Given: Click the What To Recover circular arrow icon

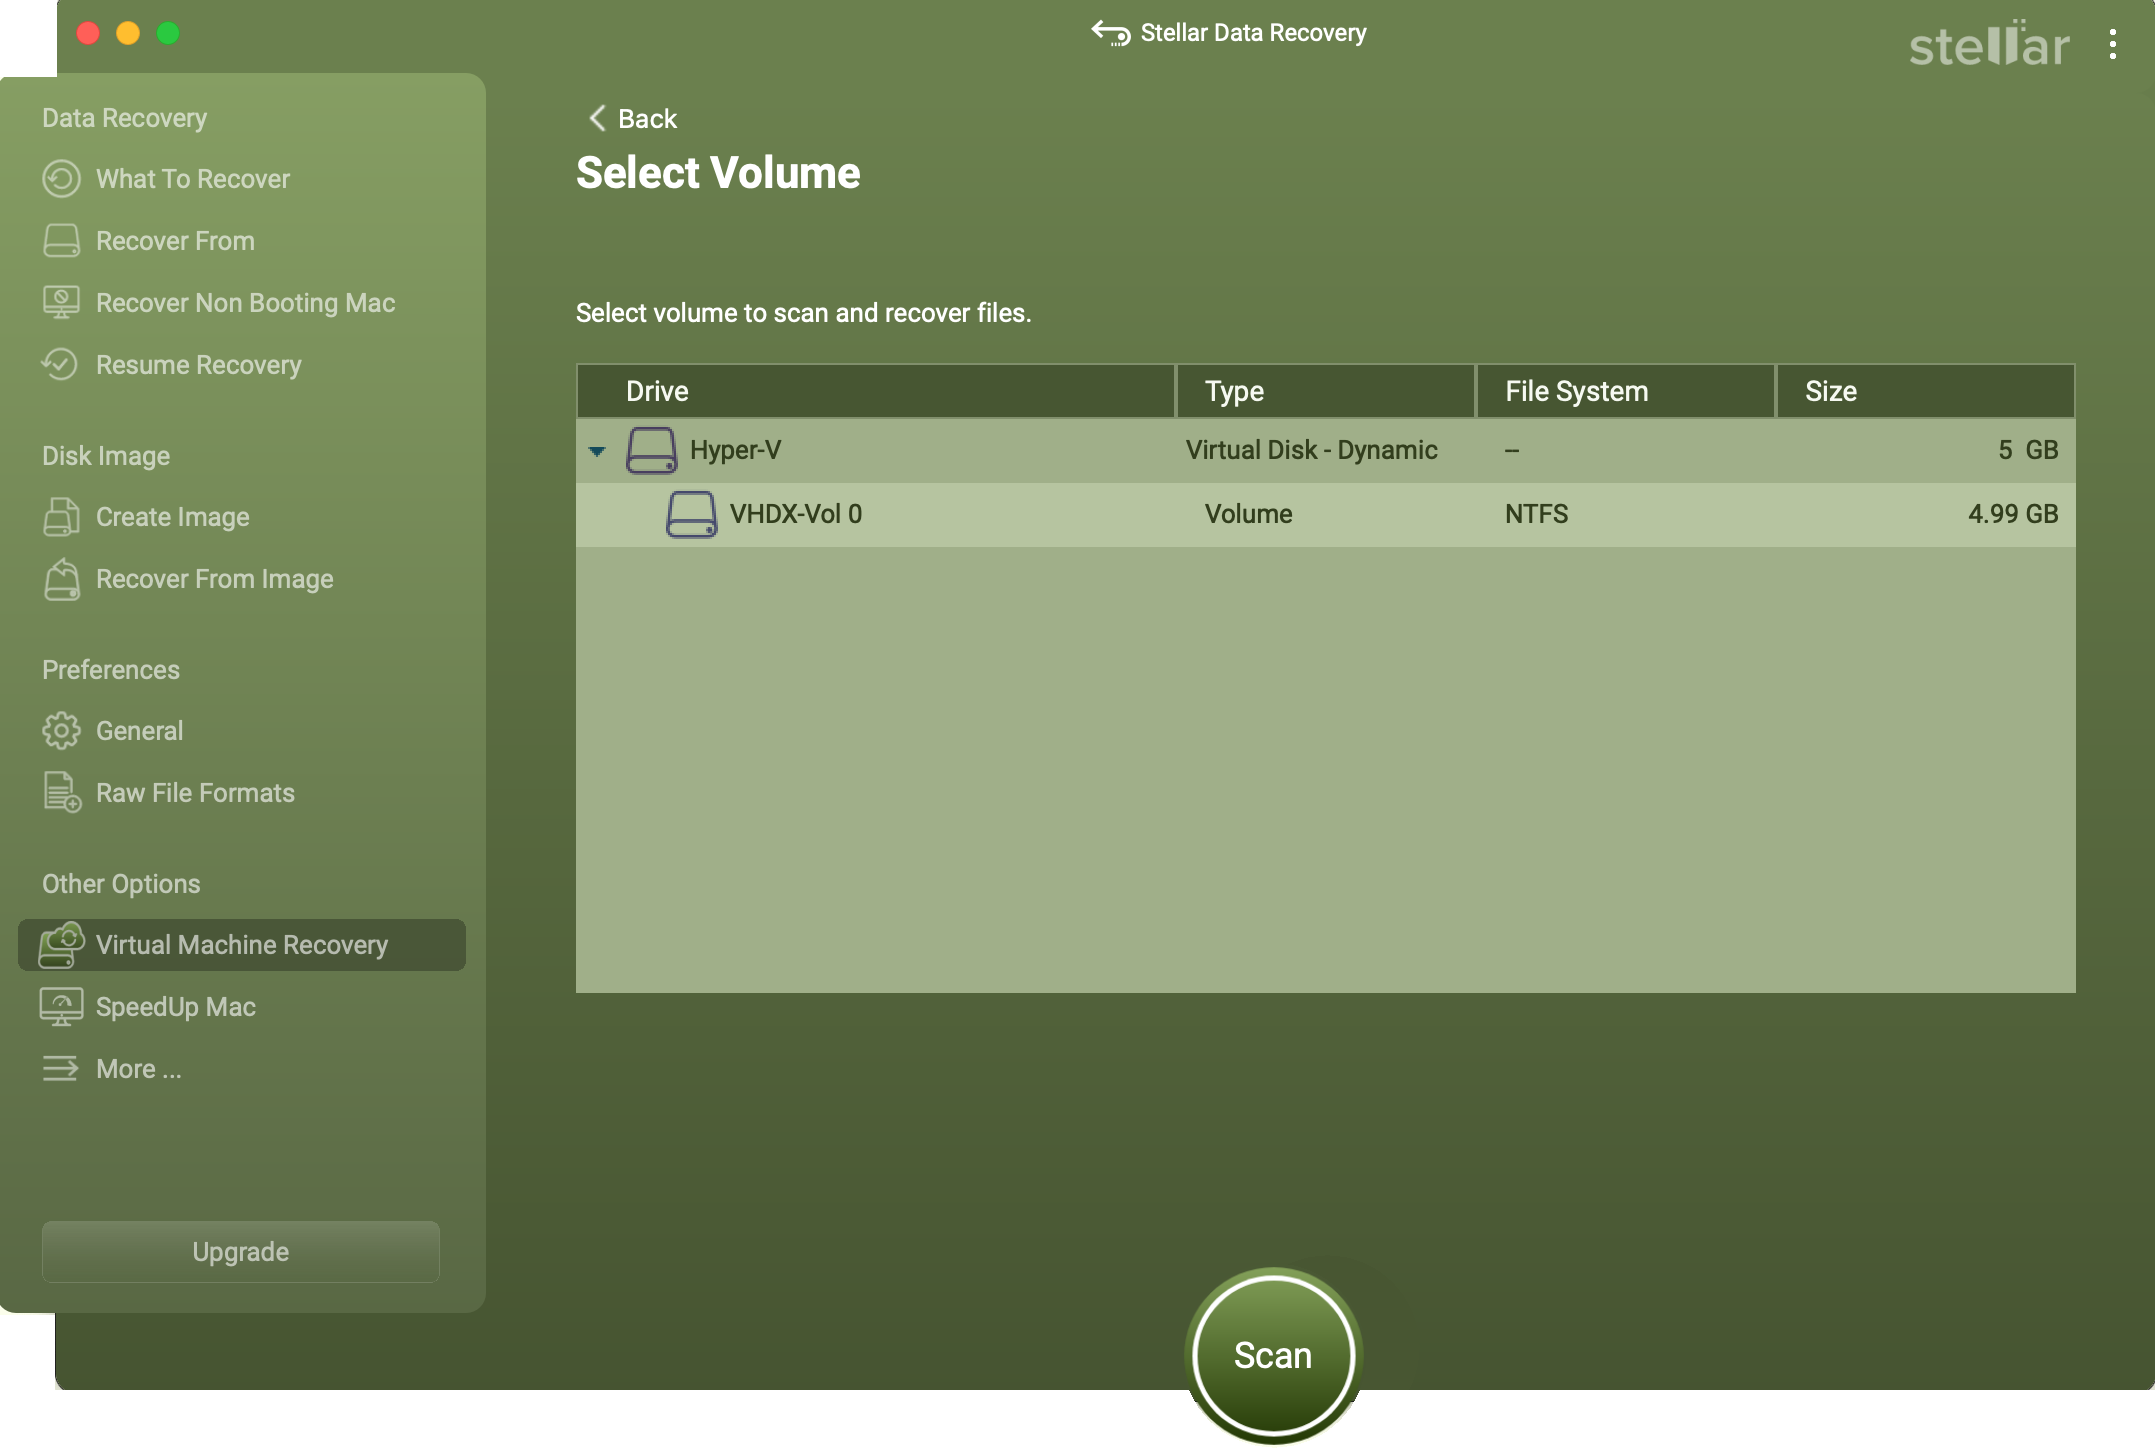Looking at the screenshot, I should (x=61, y=179).
